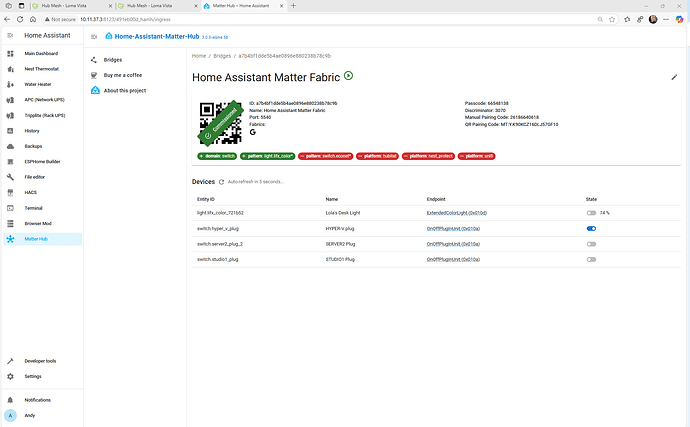This screenshot has height=427, width=690.
Task: Click the QR pairing code image
Action: pos(220,124)
